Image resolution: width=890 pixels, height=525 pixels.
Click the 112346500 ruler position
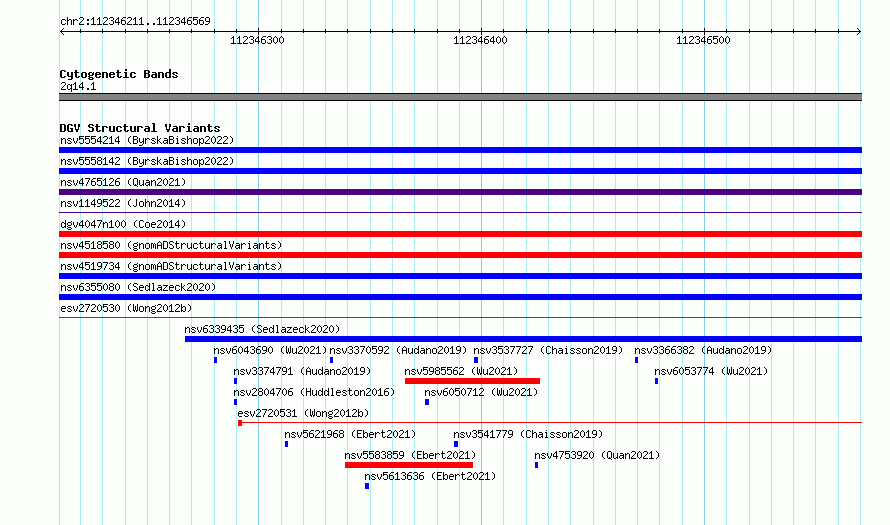coord(703,40)
